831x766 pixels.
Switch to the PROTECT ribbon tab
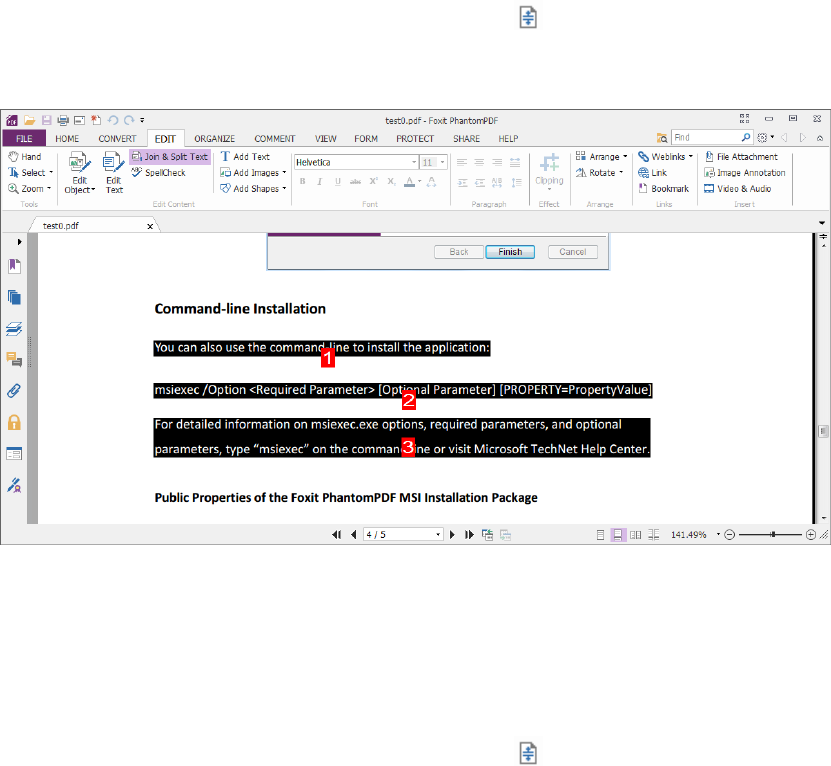pos(415,138)
